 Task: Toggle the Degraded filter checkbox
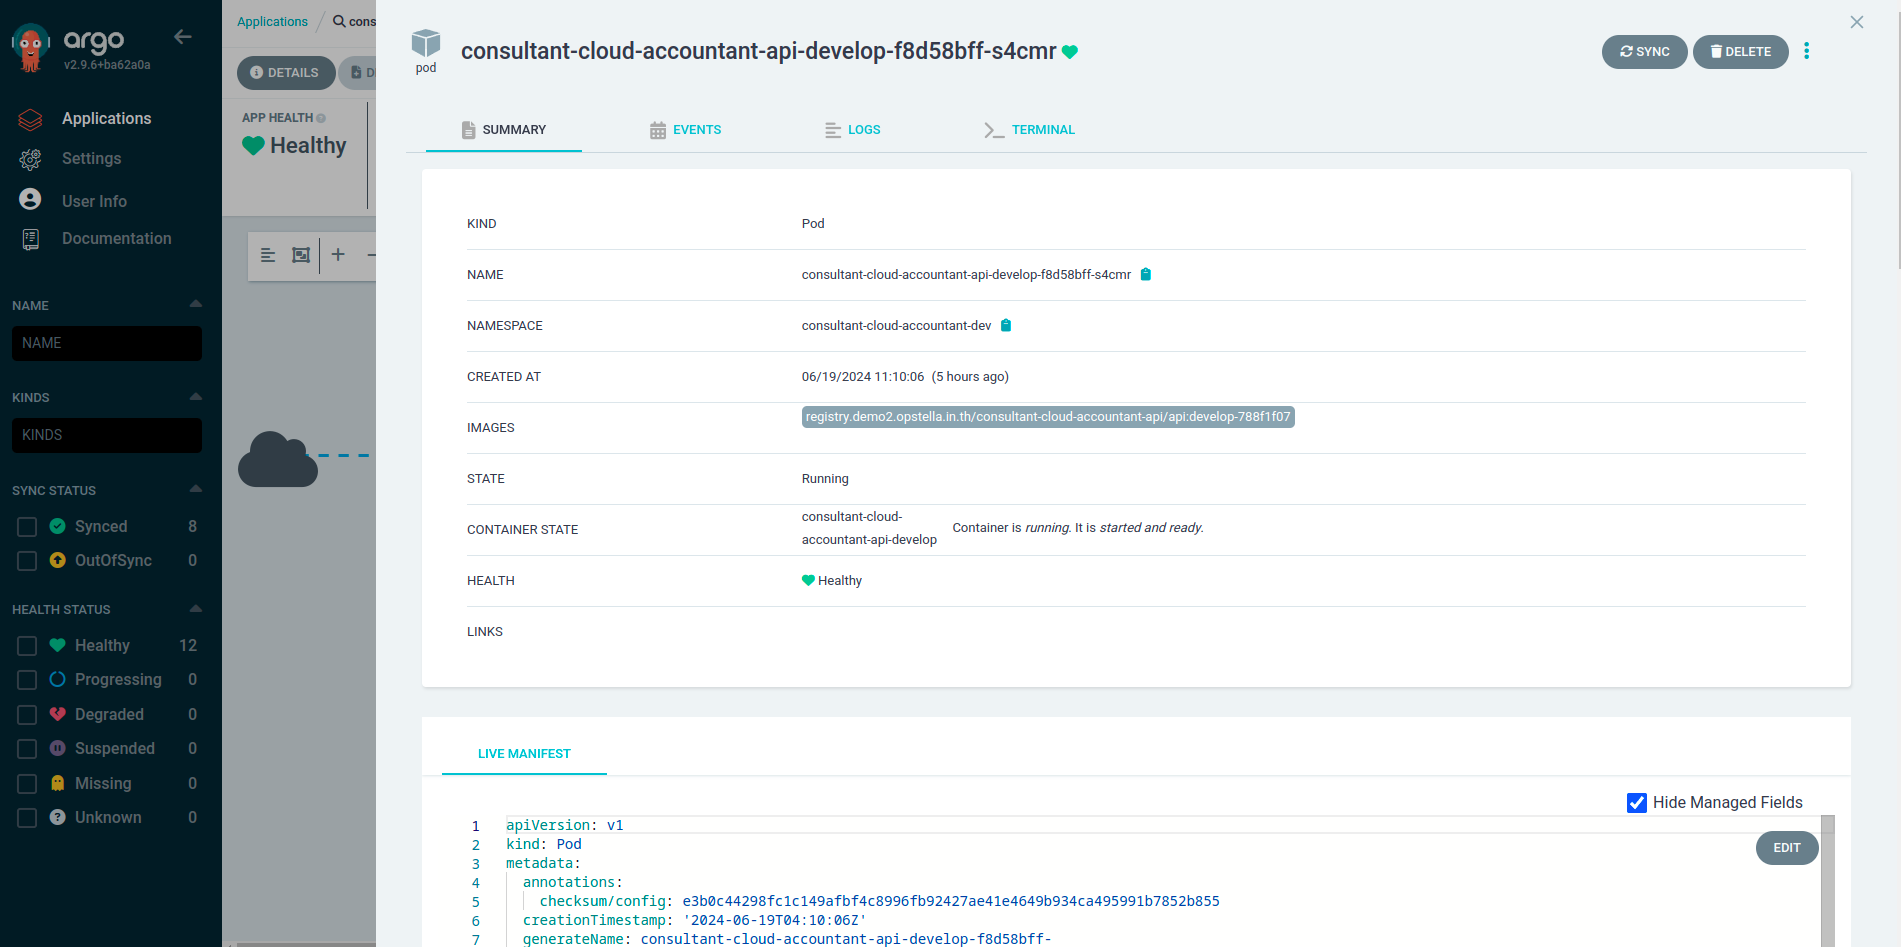tap(27, 715)
